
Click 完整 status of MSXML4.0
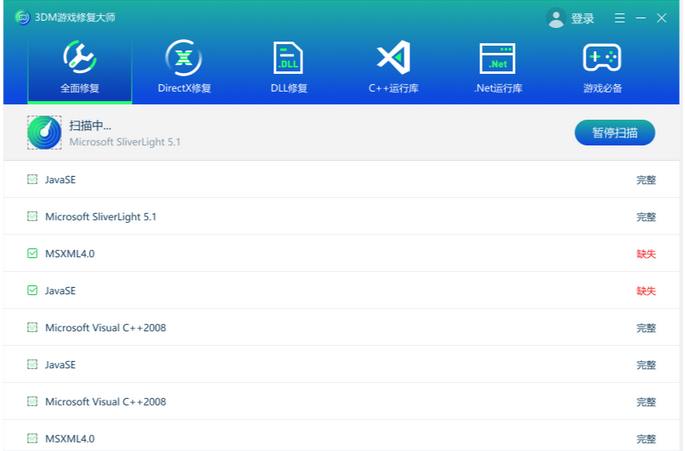pyautogui.click(x=646, y=439)
